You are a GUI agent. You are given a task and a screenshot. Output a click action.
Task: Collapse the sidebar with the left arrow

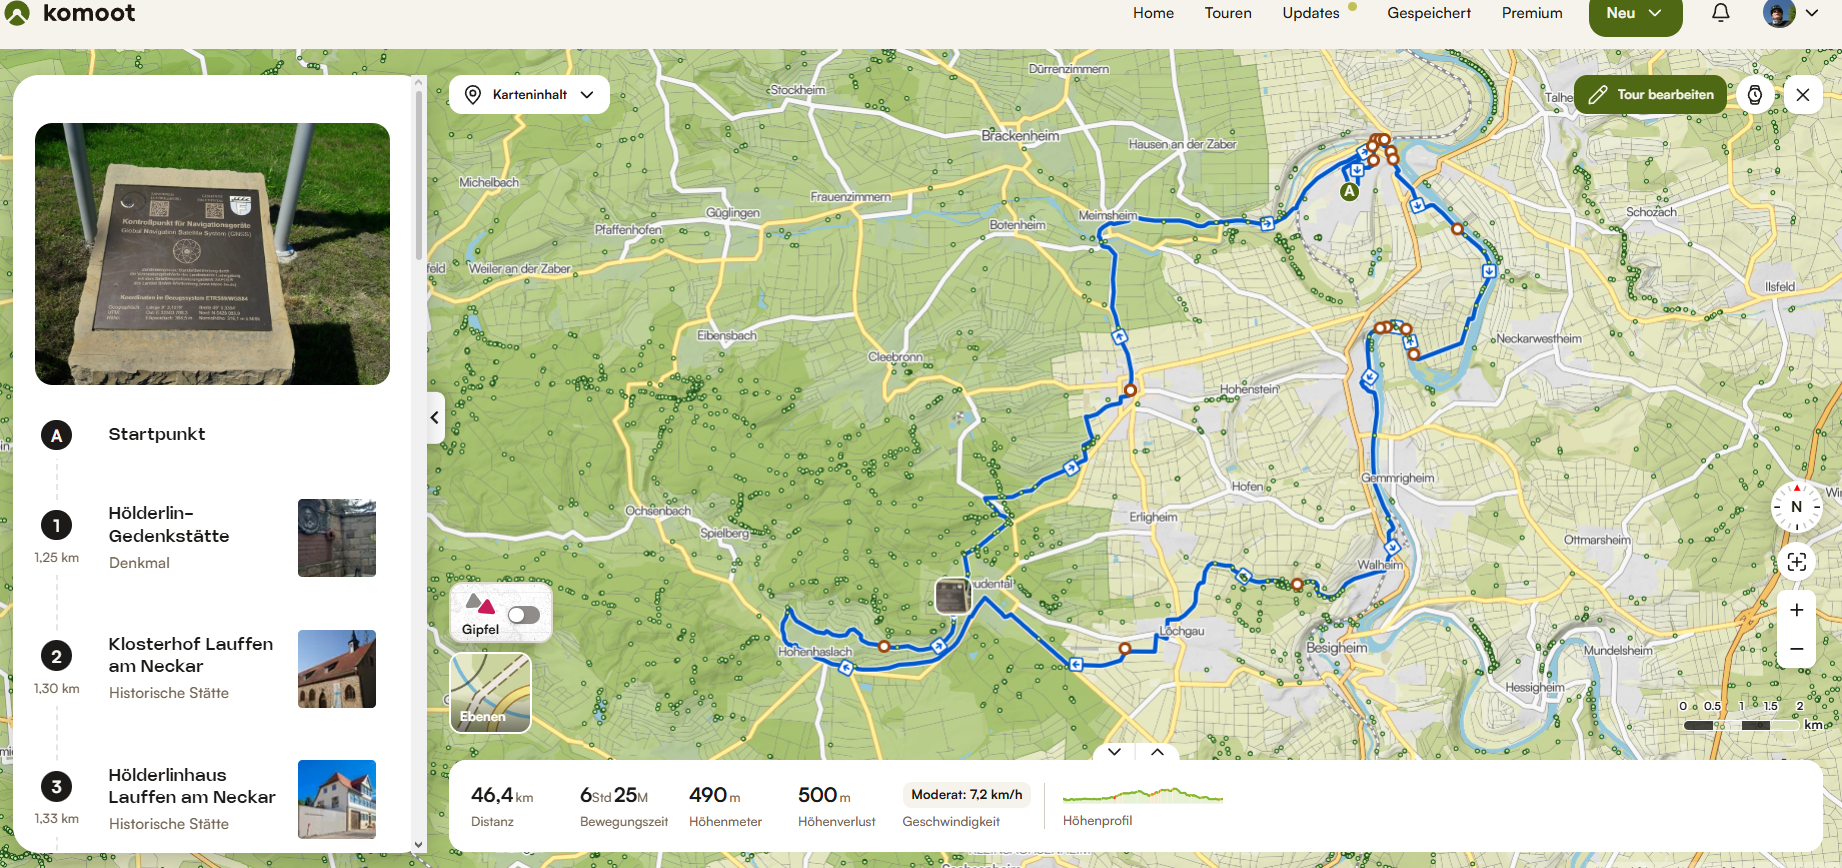[x=435, y=418]
